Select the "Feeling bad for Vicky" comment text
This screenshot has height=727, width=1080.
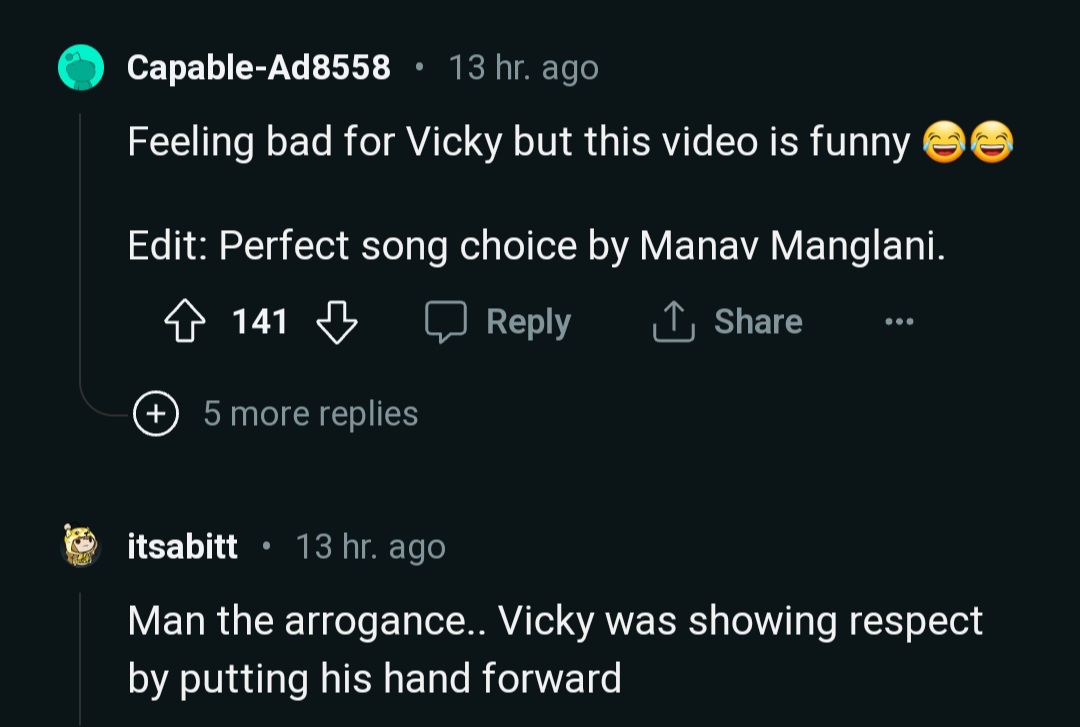(x=518, y=143)
